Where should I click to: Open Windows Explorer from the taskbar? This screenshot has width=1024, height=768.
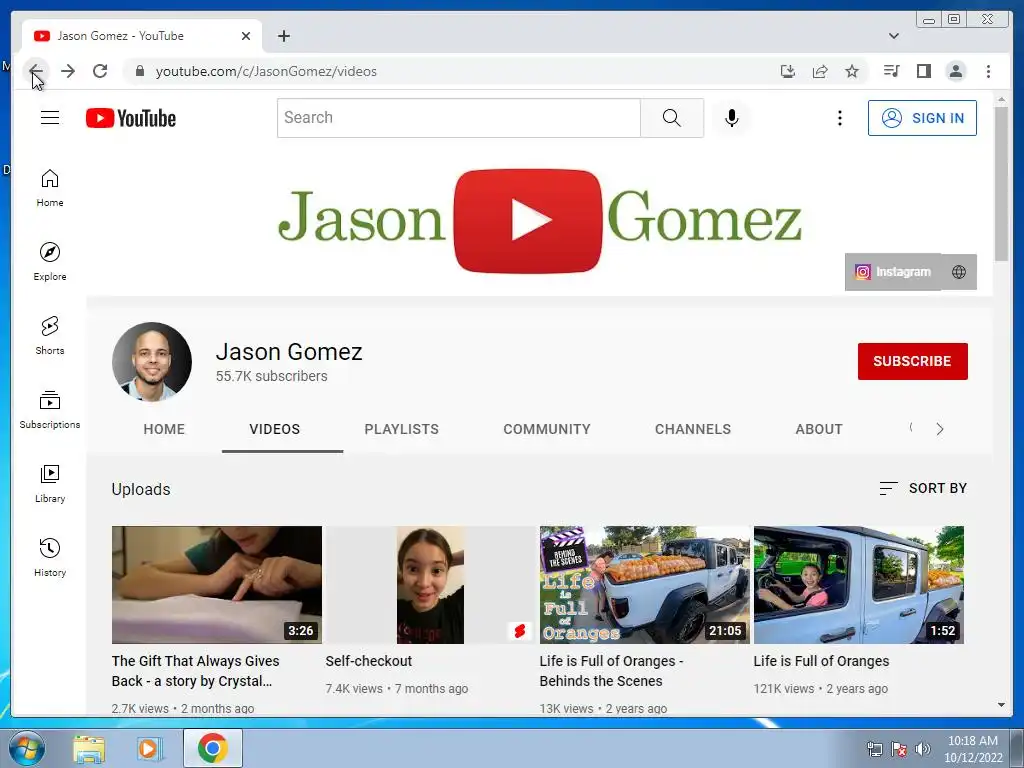89,748
